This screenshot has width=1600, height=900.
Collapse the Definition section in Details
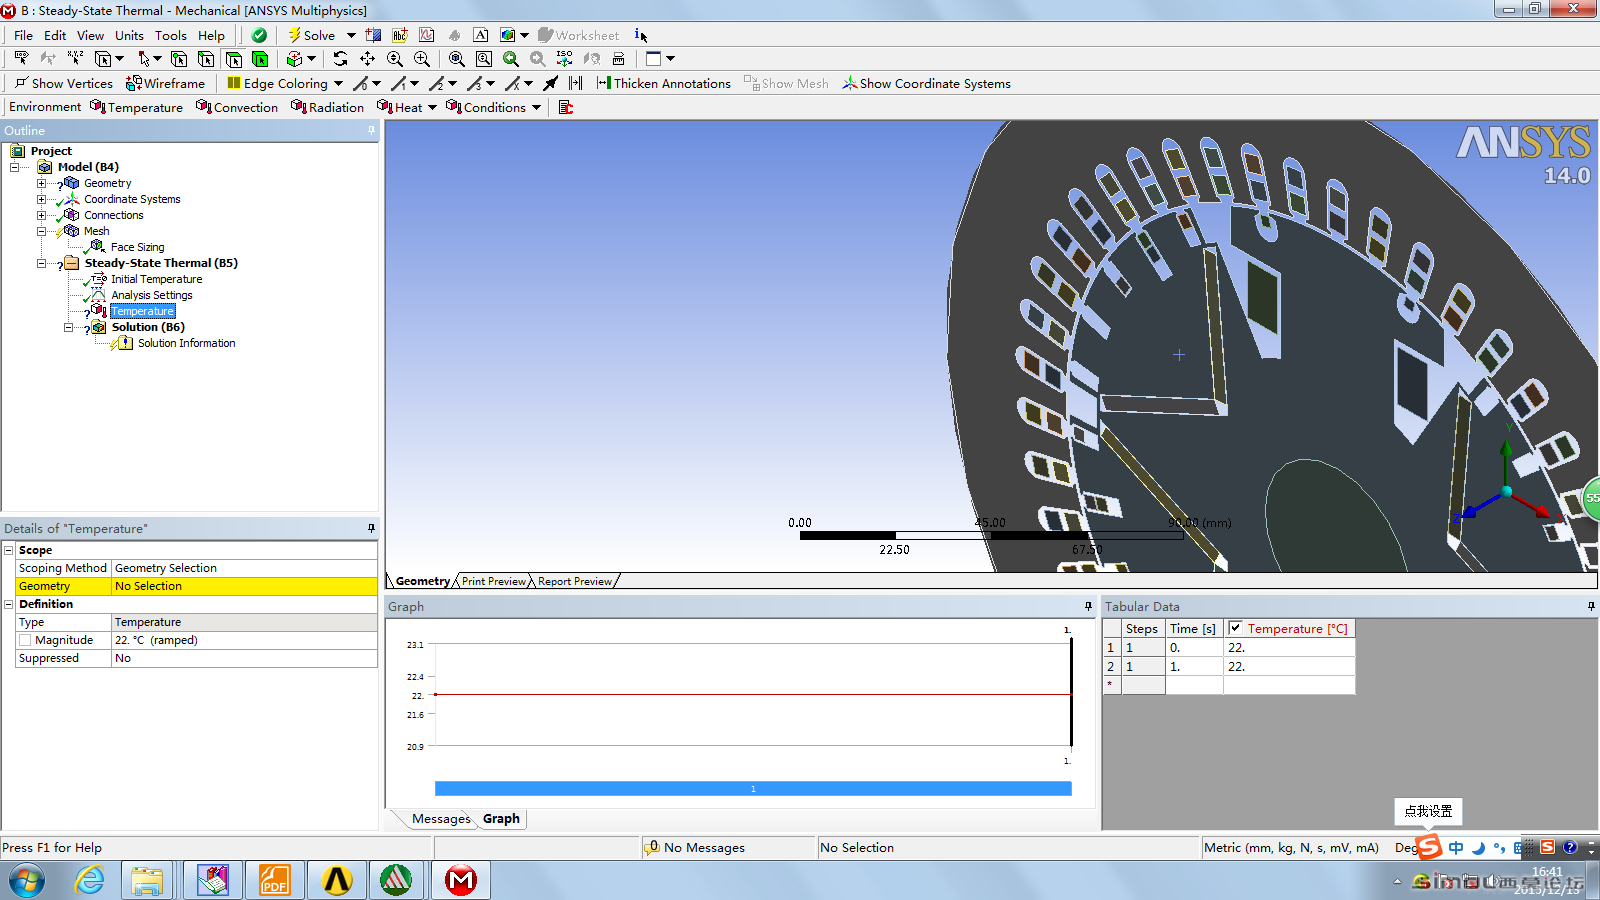point(8,604)
